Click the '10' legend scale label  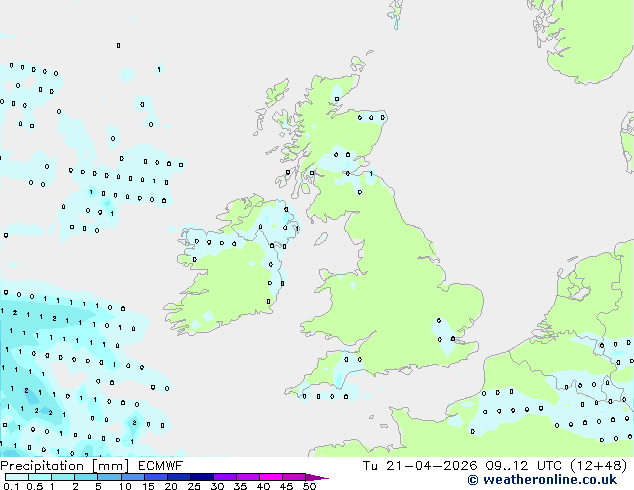point(125,486)
